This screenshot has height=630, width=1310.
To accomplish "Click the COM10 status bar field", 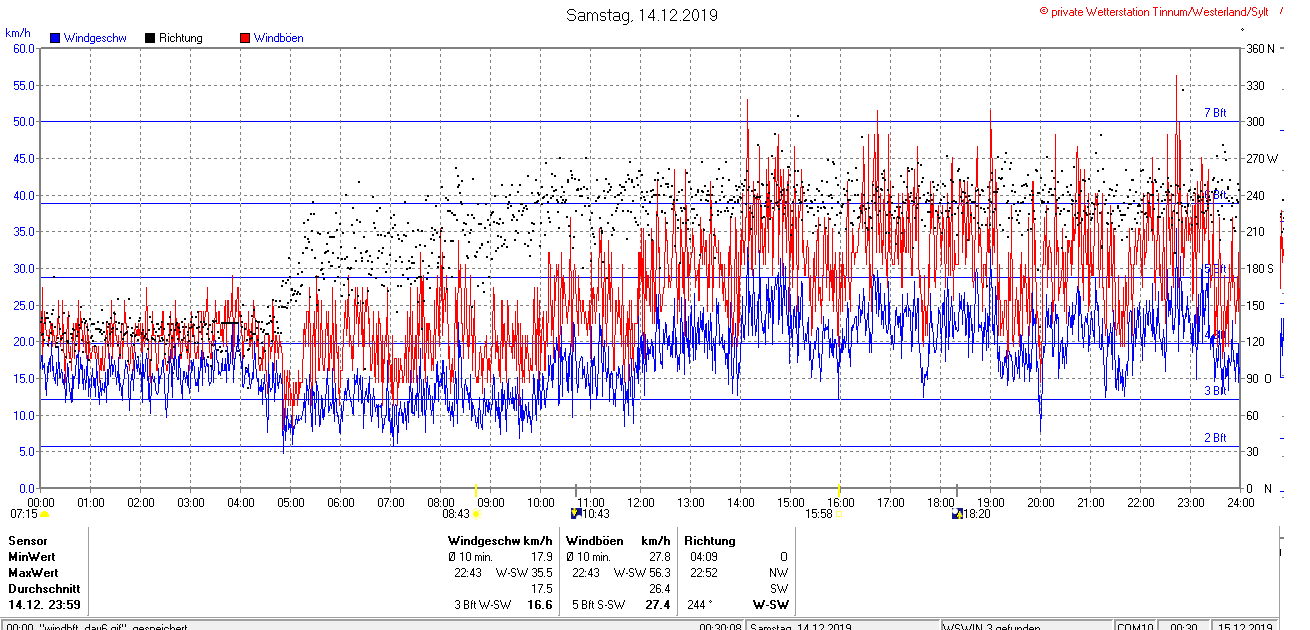I will 1137,627.
